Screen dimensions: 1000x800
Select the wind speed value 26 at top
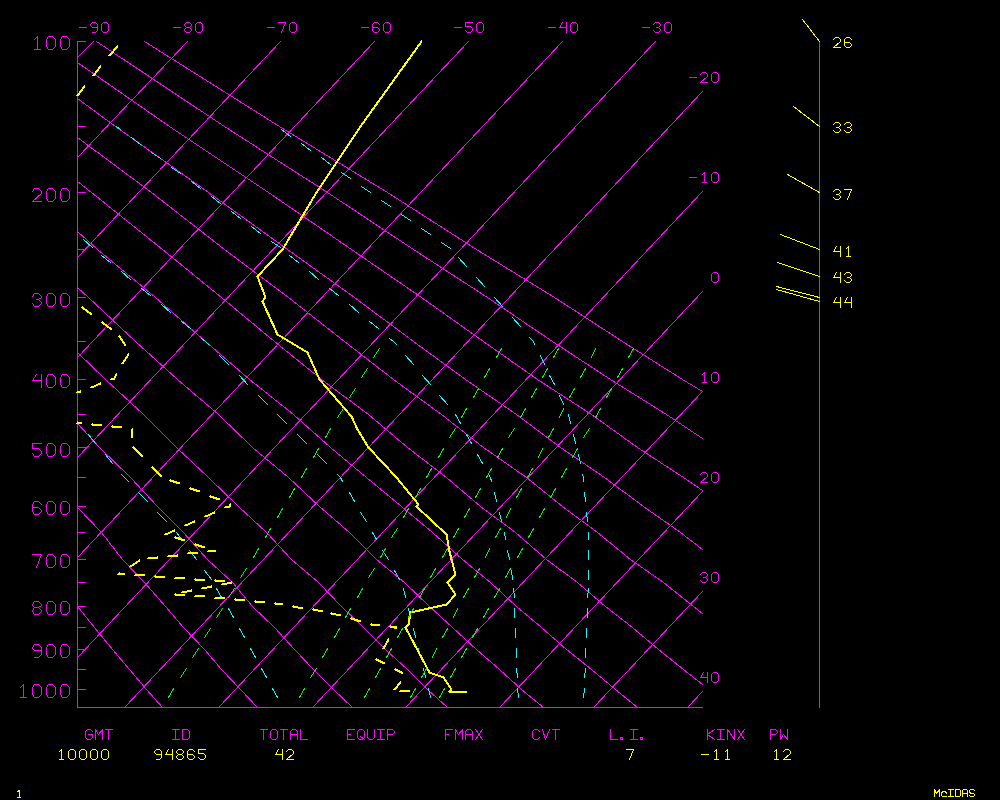[x=842, y=43]
